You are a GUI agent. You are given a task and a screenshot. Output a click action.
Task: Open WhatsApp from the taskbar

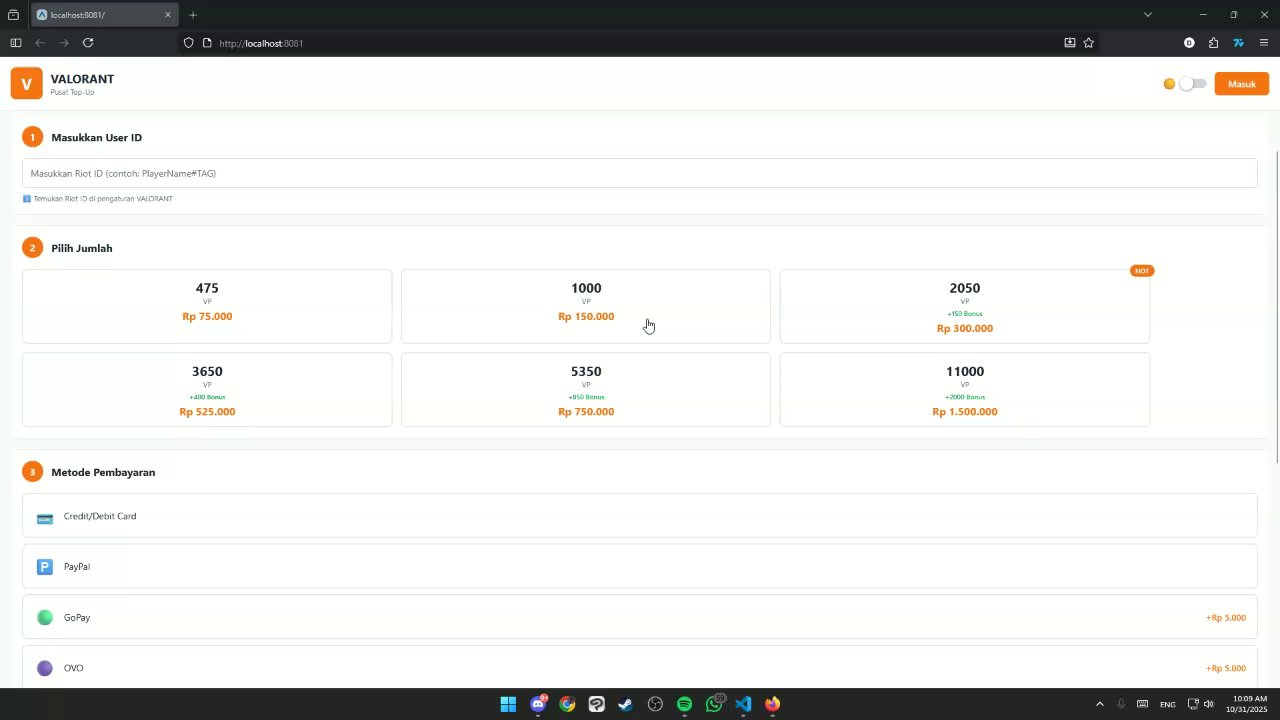coord(714,704)
